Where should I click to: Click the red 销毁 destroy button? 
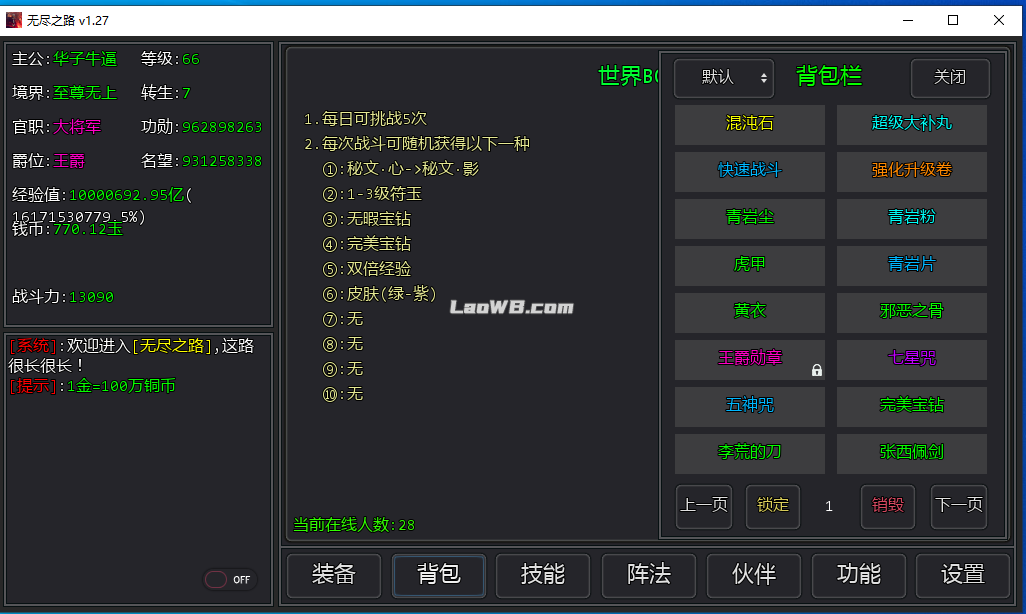[x=888, y=506]
